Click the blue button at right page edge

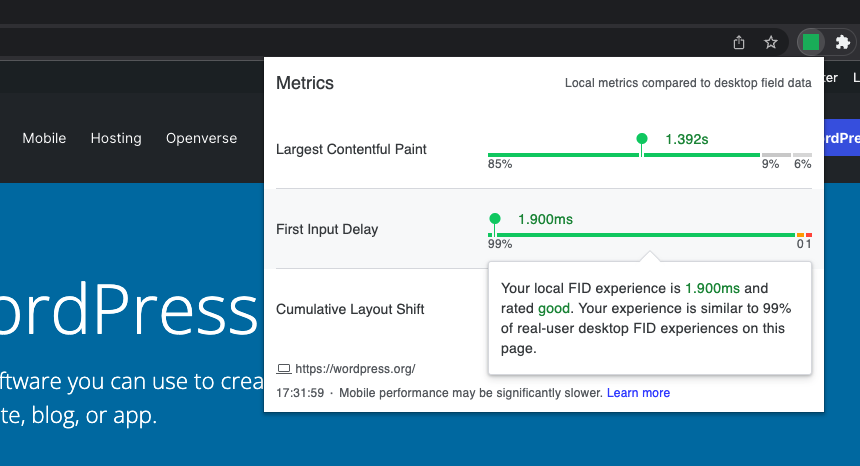[842, 138]
